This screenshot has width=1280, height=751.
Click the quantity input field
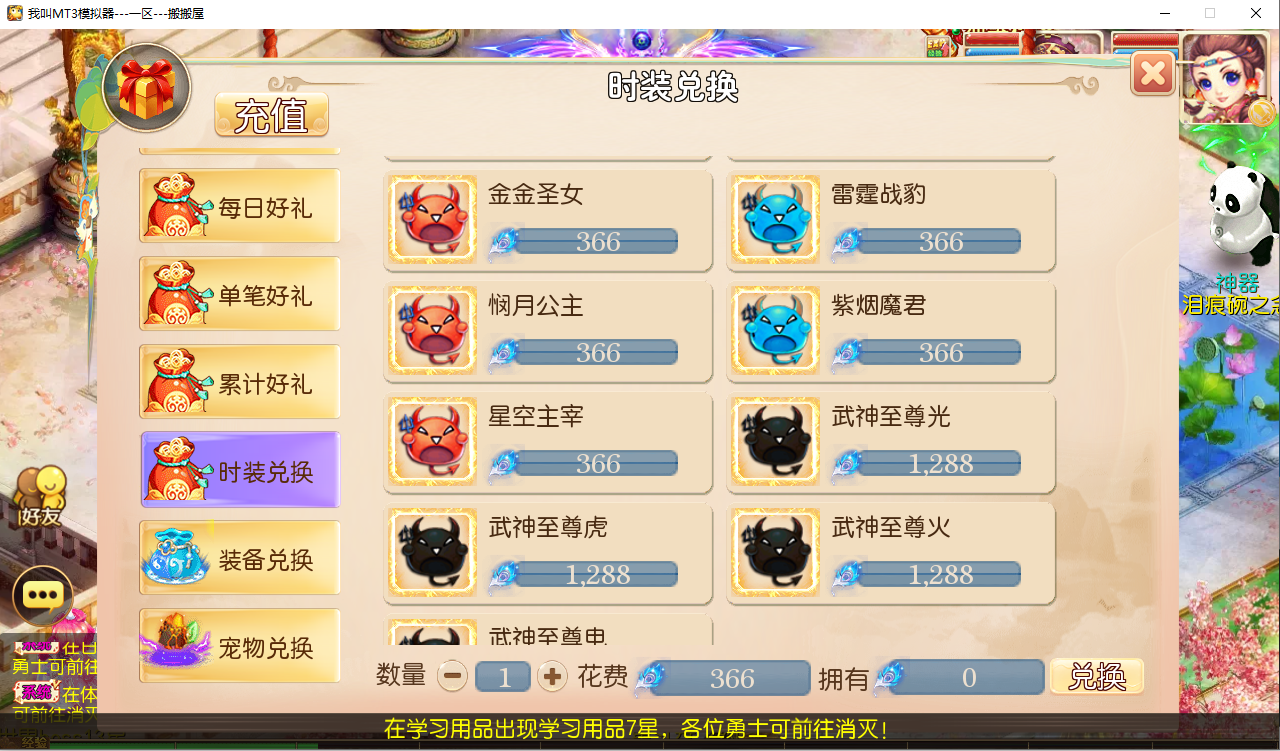503,677
